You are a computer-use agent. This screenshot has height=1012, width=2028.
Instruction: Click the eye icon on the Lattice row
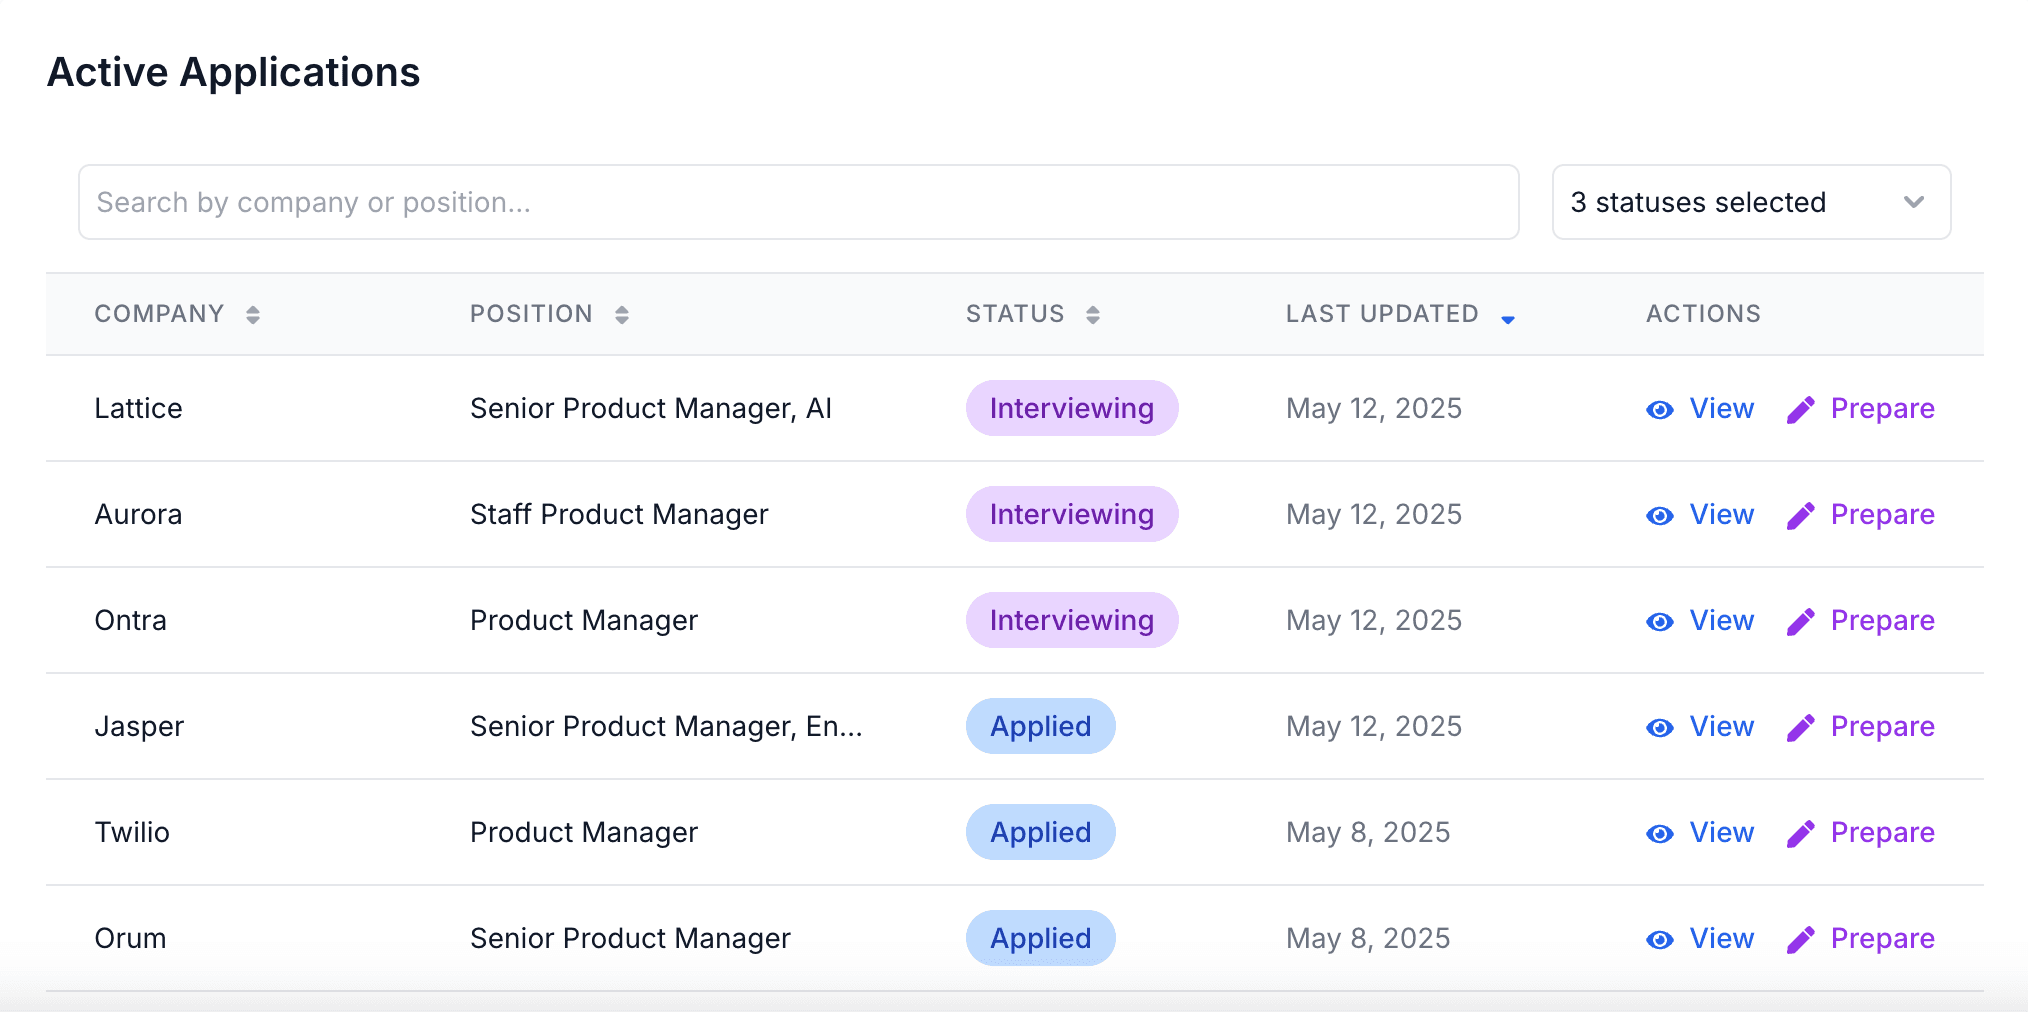1659,409
